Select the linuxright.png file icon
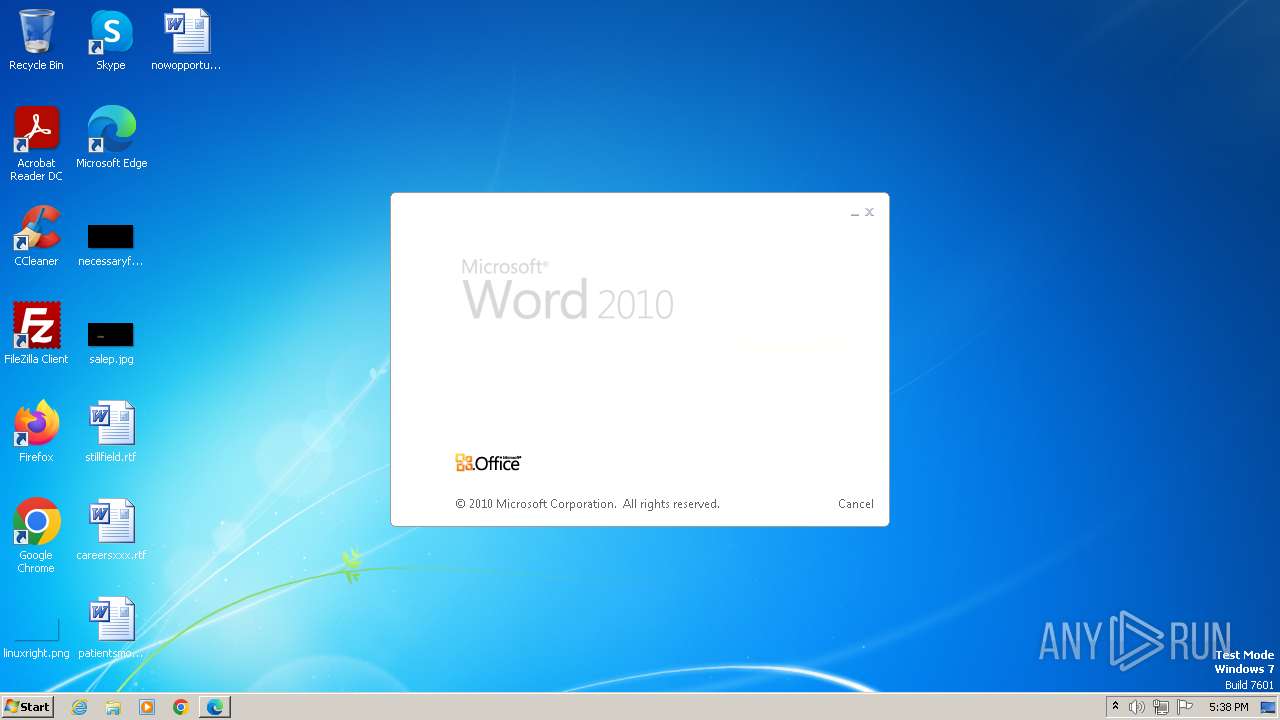 (36, 638)
